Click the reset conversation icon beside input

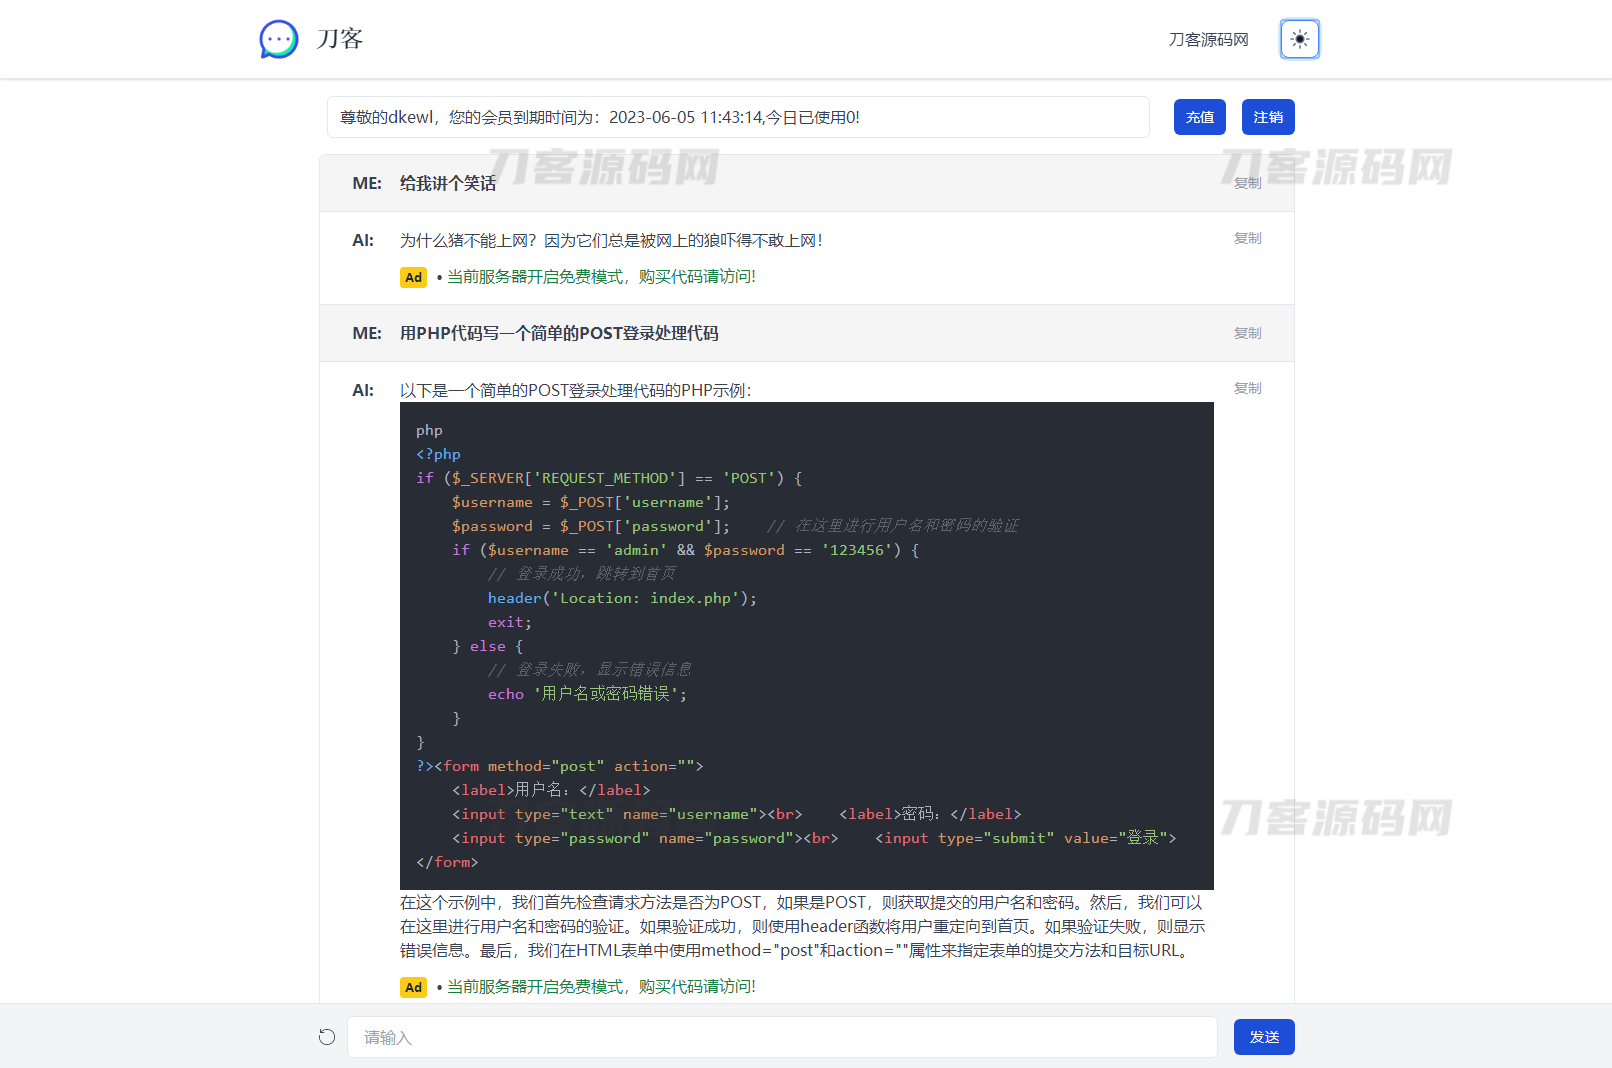coord(327,1037)
